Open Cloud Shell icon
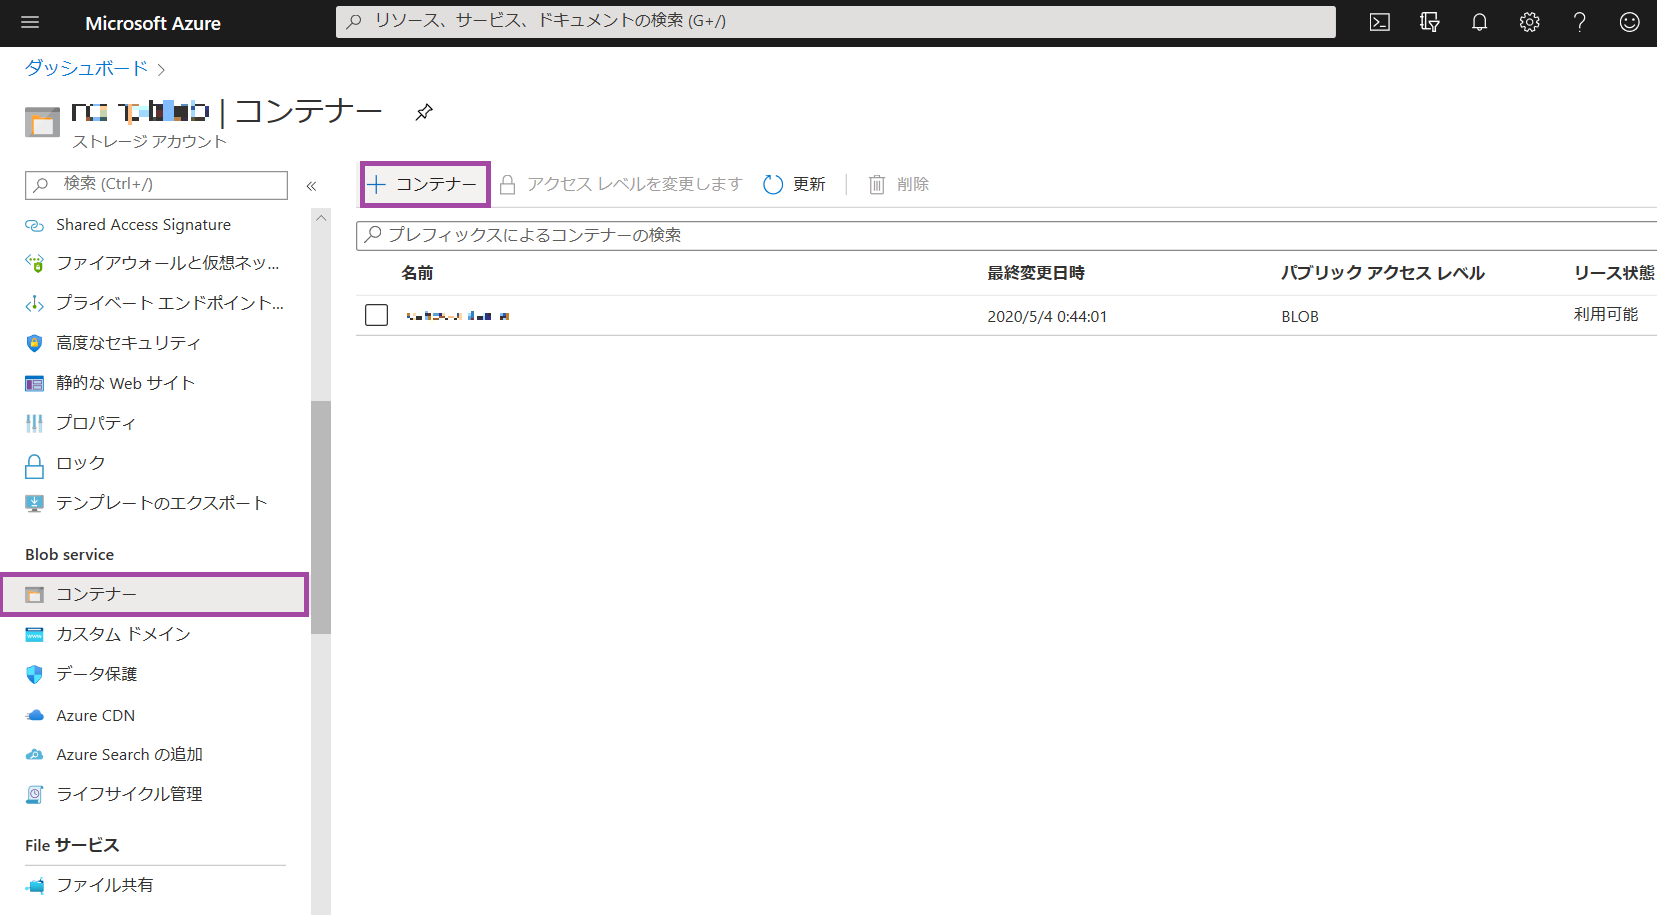The height and width of the screenshot is (915, 1657). point(1380,22)
